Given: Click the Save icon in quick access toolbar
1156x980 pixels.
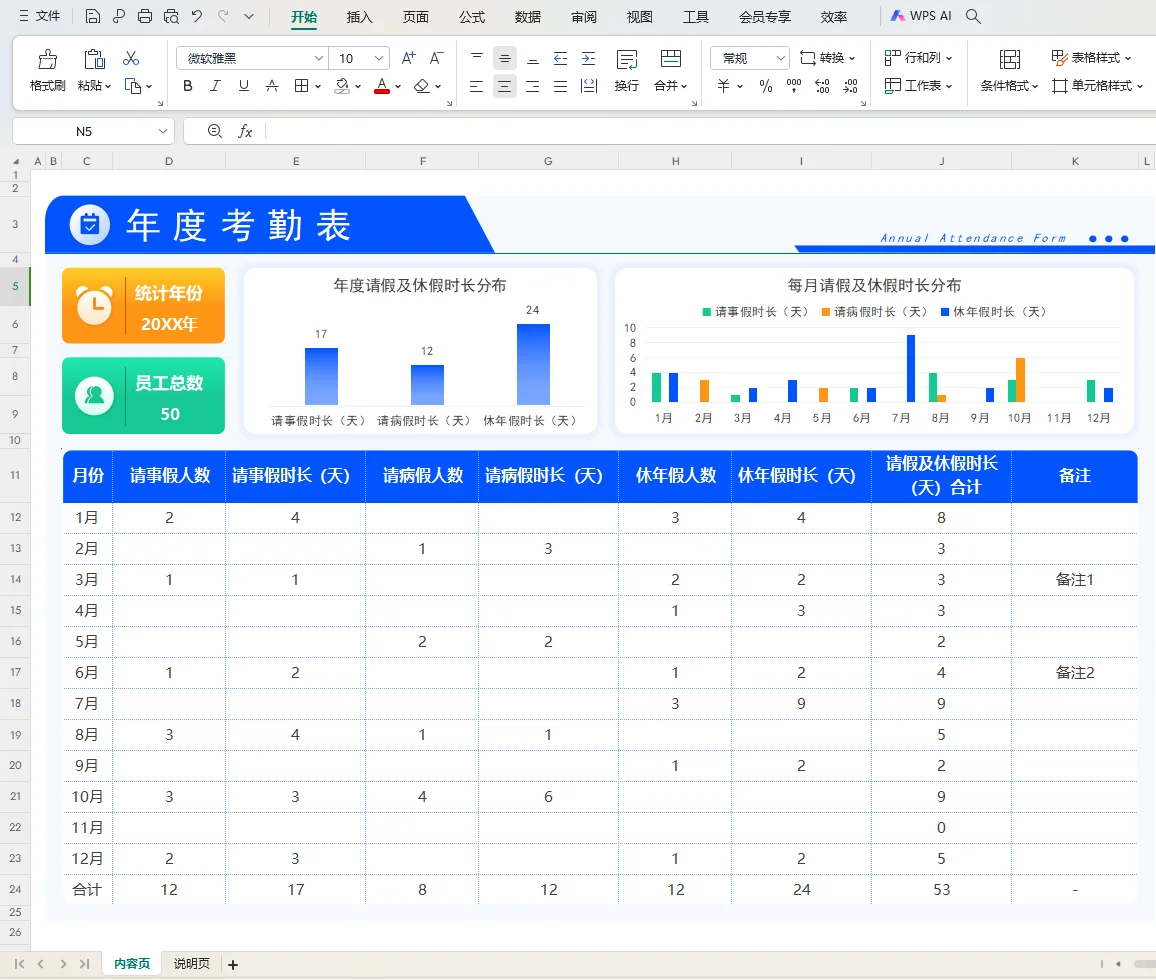Looking at the screenshot, I should [93, 16].
